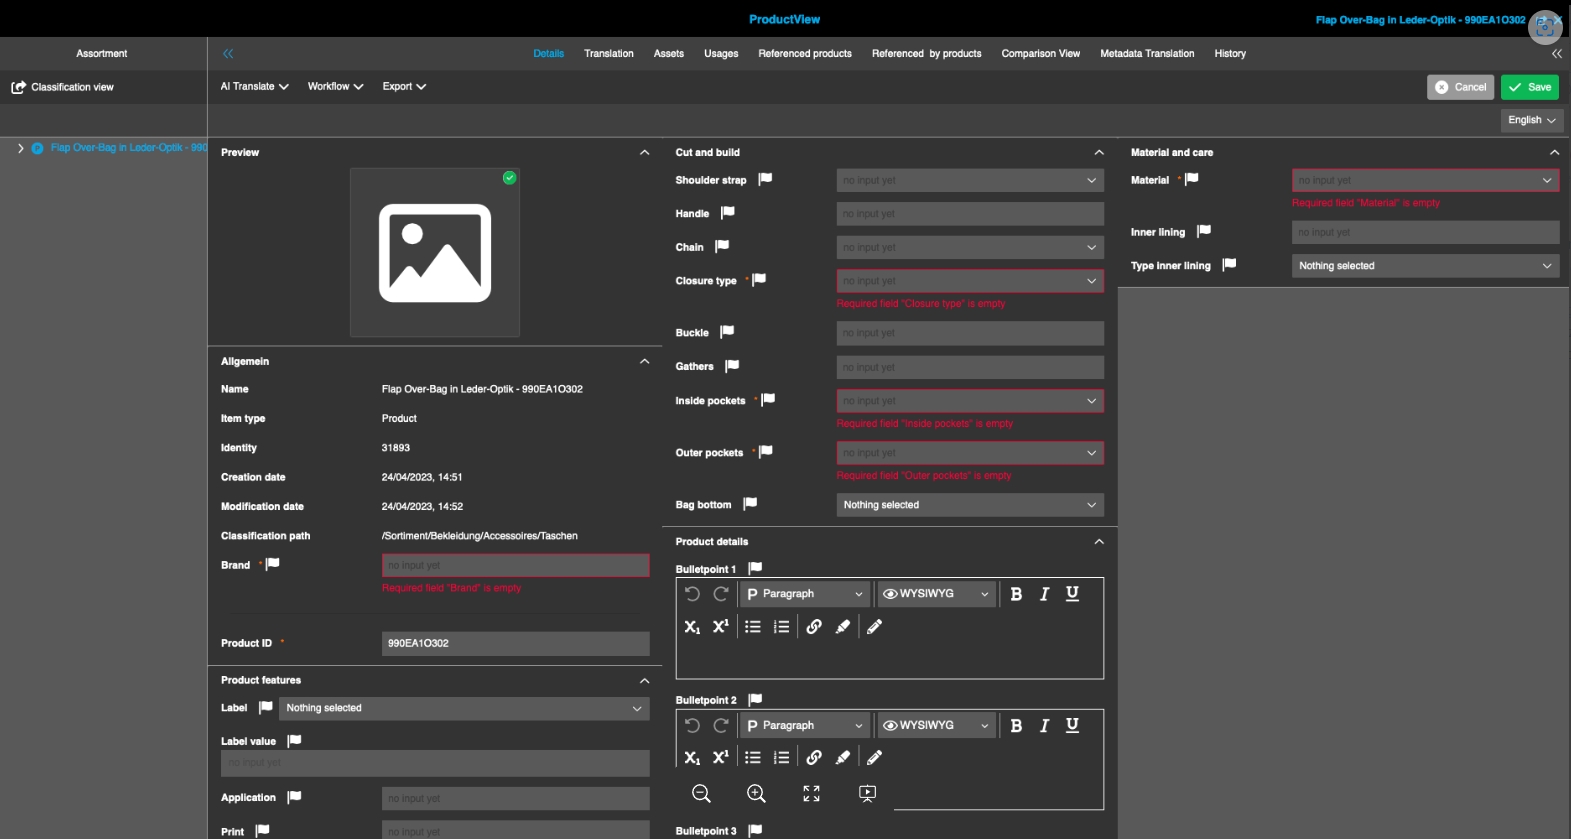Click the flag icon next to Brand
This screenshot has width=1571, height=839.
coord(273,564)
